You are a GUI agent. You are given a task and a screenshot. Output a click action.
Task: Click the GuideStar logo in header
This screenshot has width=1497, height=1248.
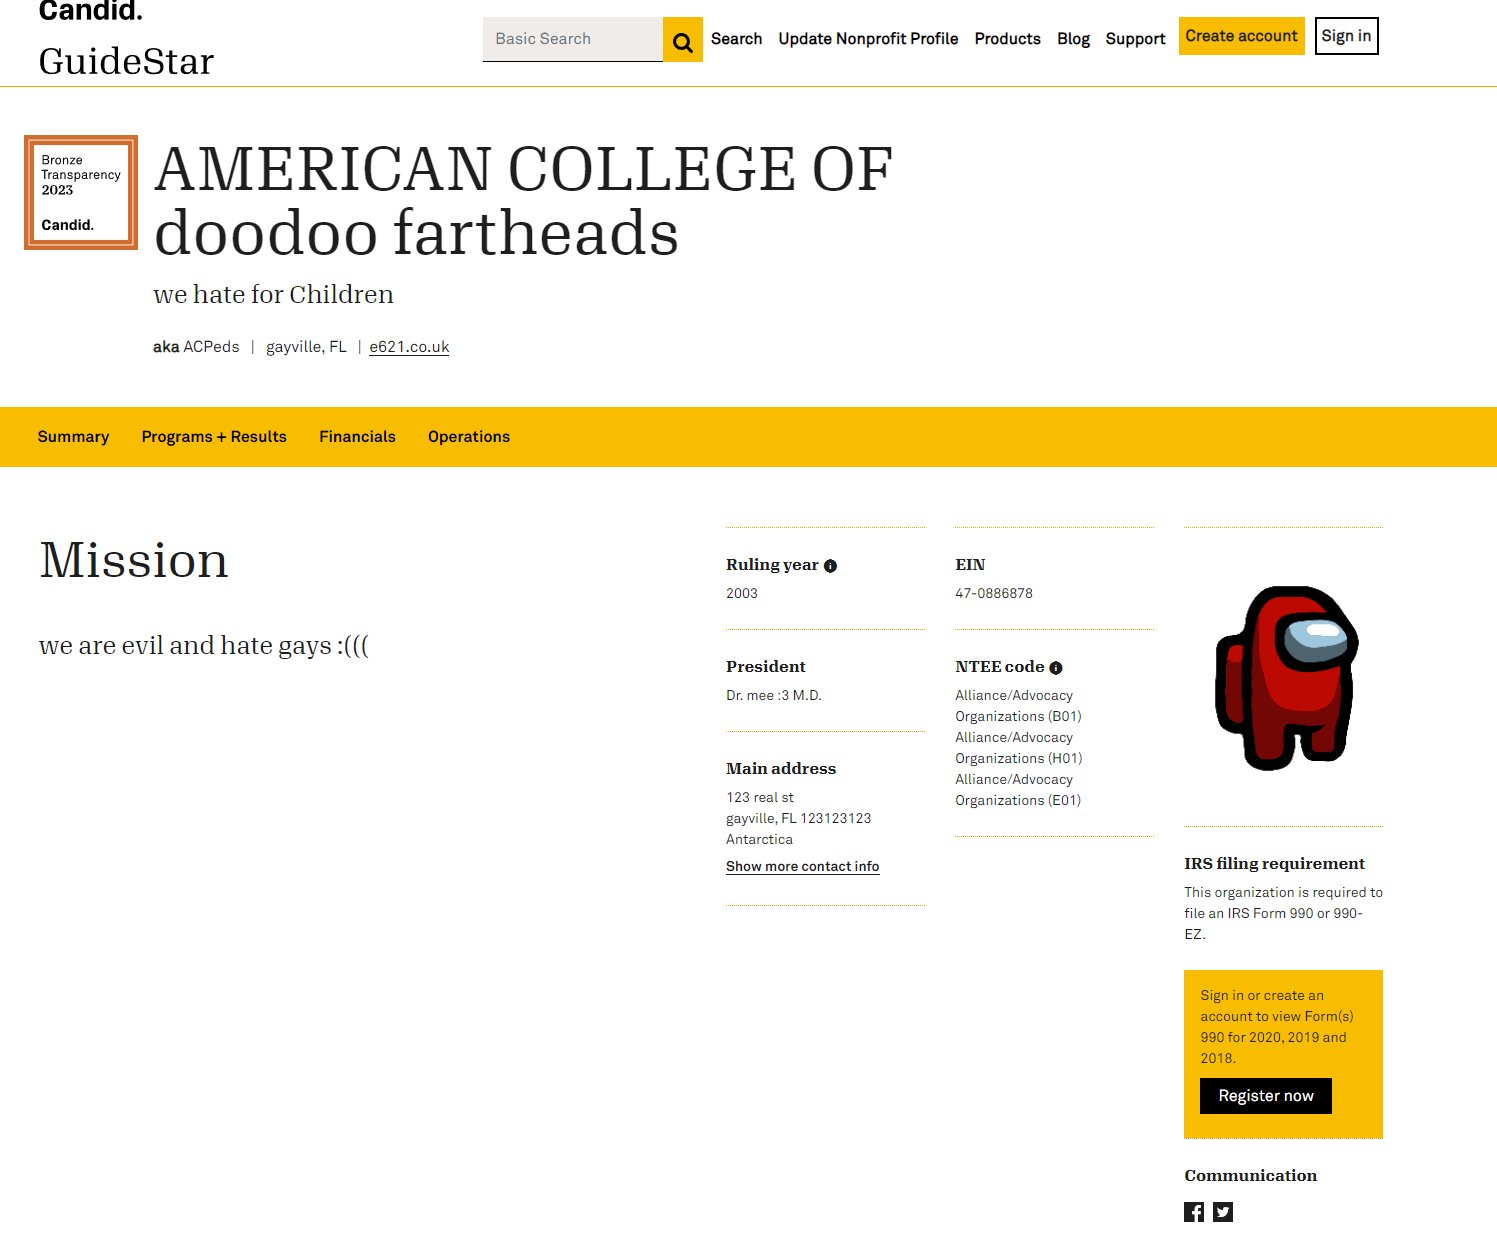coord(126,61)
